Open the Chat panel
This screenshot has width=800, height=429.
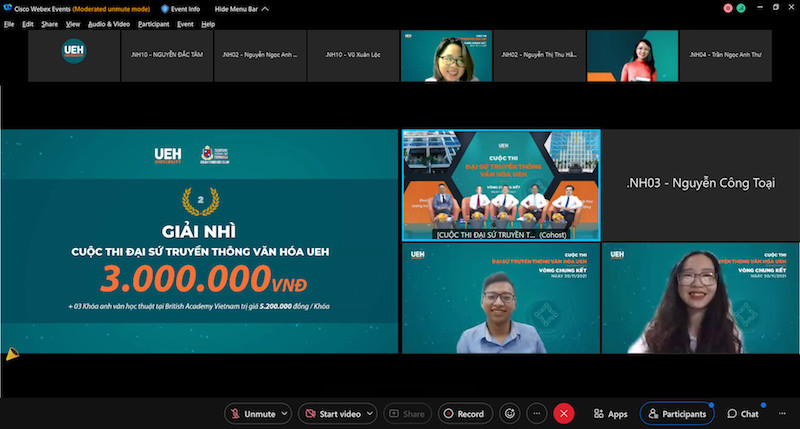[742, 413]
